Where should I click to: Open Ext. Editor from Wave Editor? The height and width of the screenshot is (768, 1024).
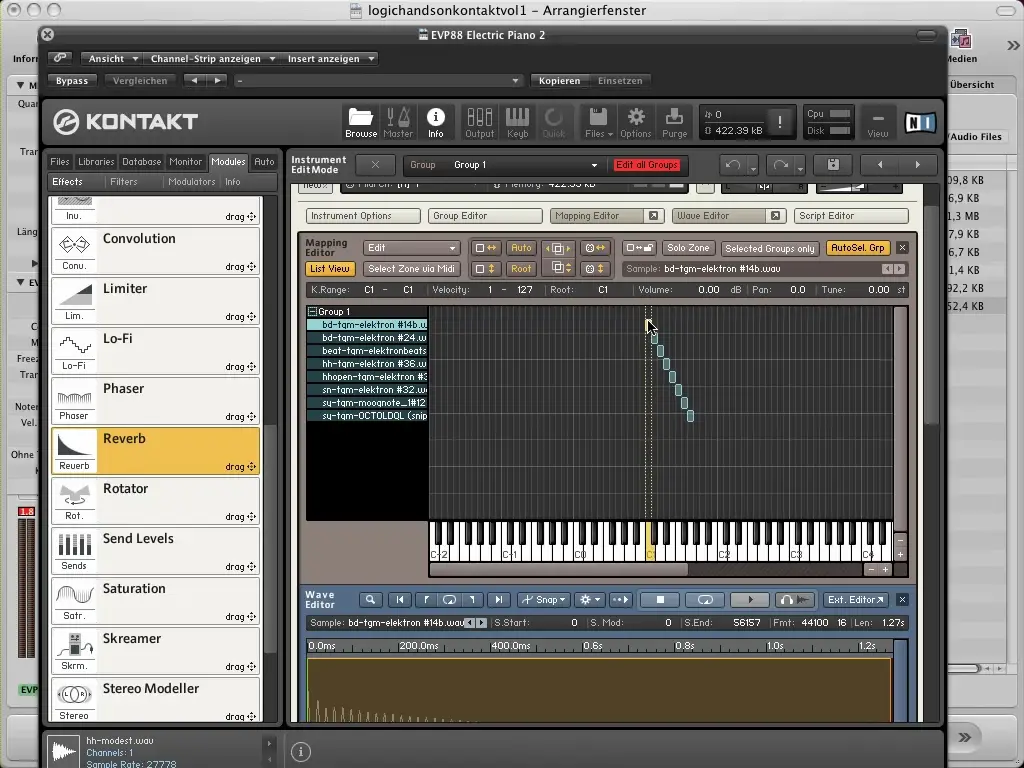click(x=855, y=600)
